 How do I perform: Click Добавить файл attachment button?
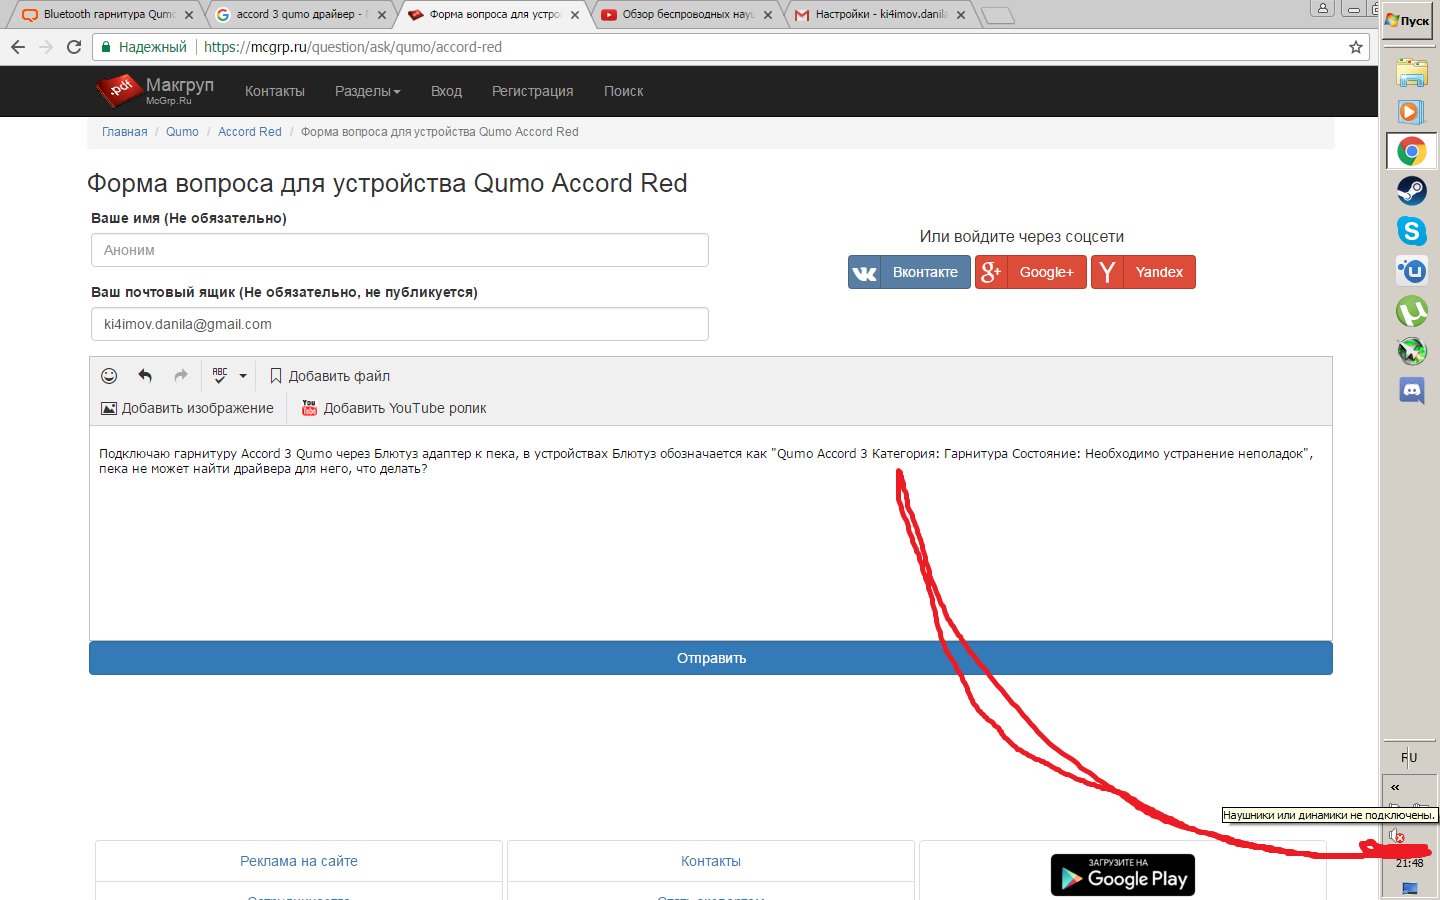330,376
